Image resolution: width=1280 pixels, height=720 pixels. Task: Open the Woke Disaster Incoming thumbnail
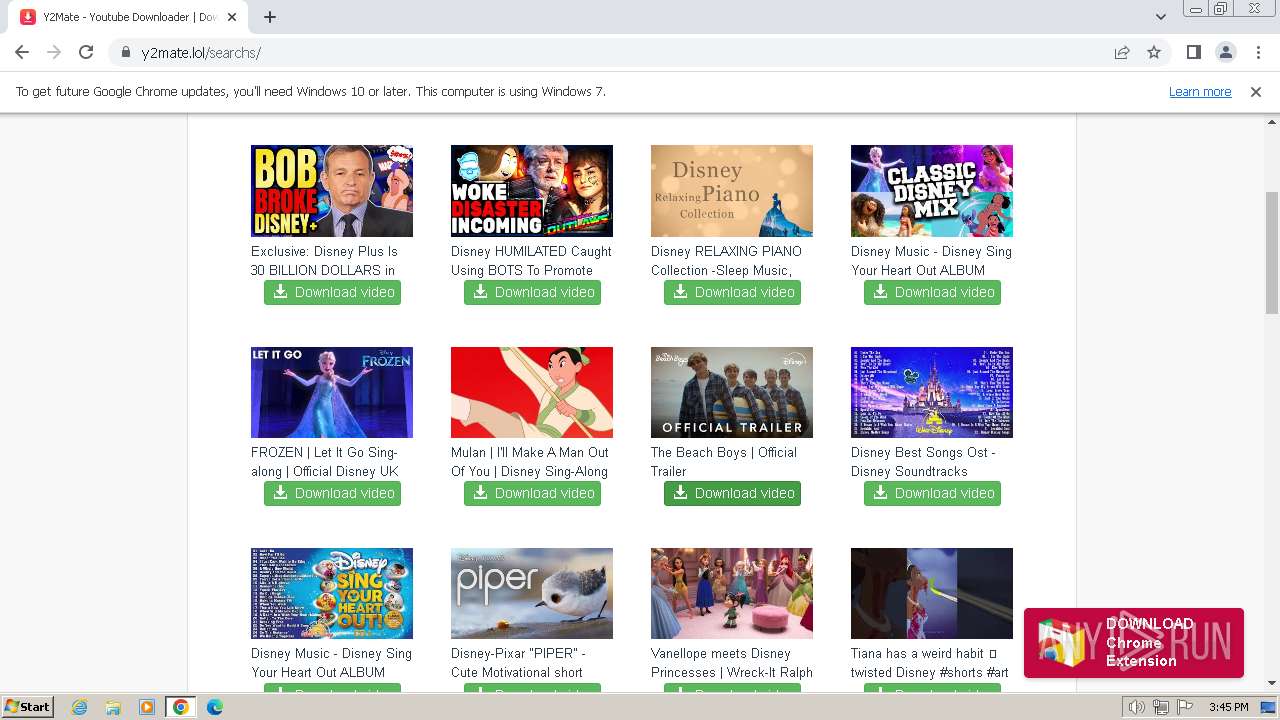532,191
